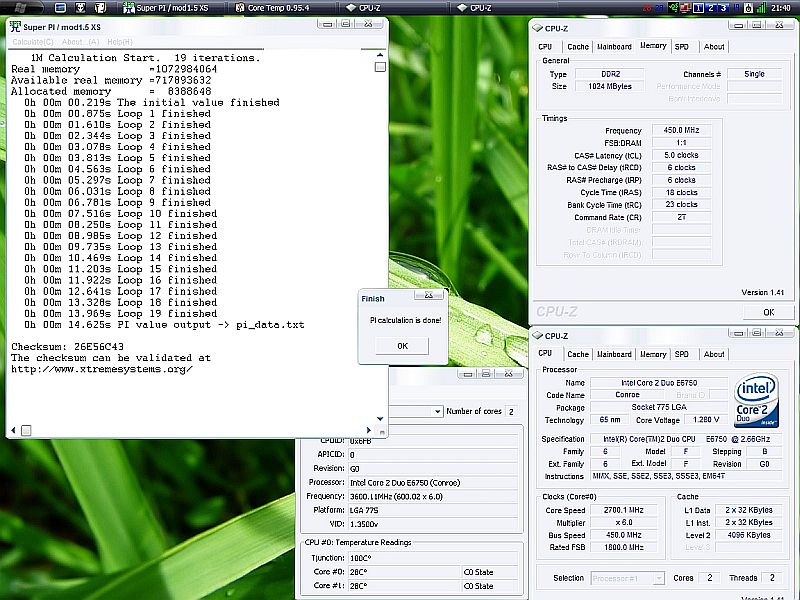Open Memory tab in the CPU-Z processor window
800x600 pixels.
pos(653,354)
